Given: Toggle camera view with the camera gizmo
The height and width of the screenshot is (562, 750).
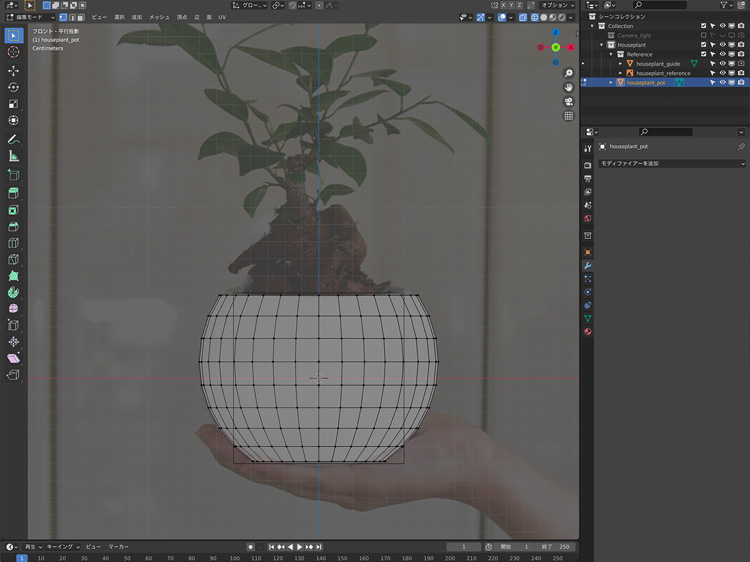Looking at the screenshot, I should (569, 101).
